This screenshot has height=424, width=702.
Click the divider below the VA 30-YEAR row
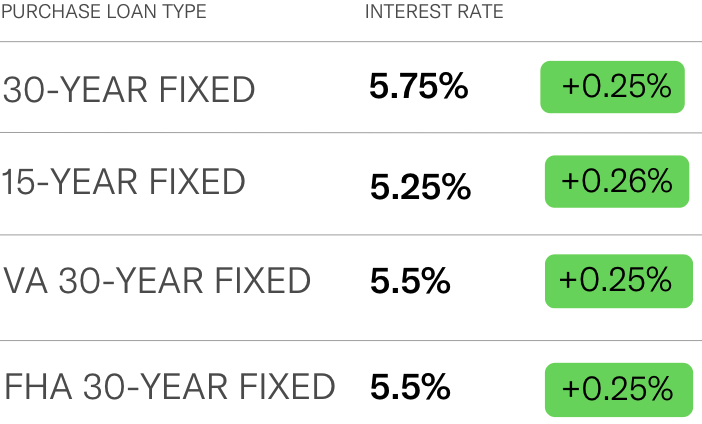point(351,340)
